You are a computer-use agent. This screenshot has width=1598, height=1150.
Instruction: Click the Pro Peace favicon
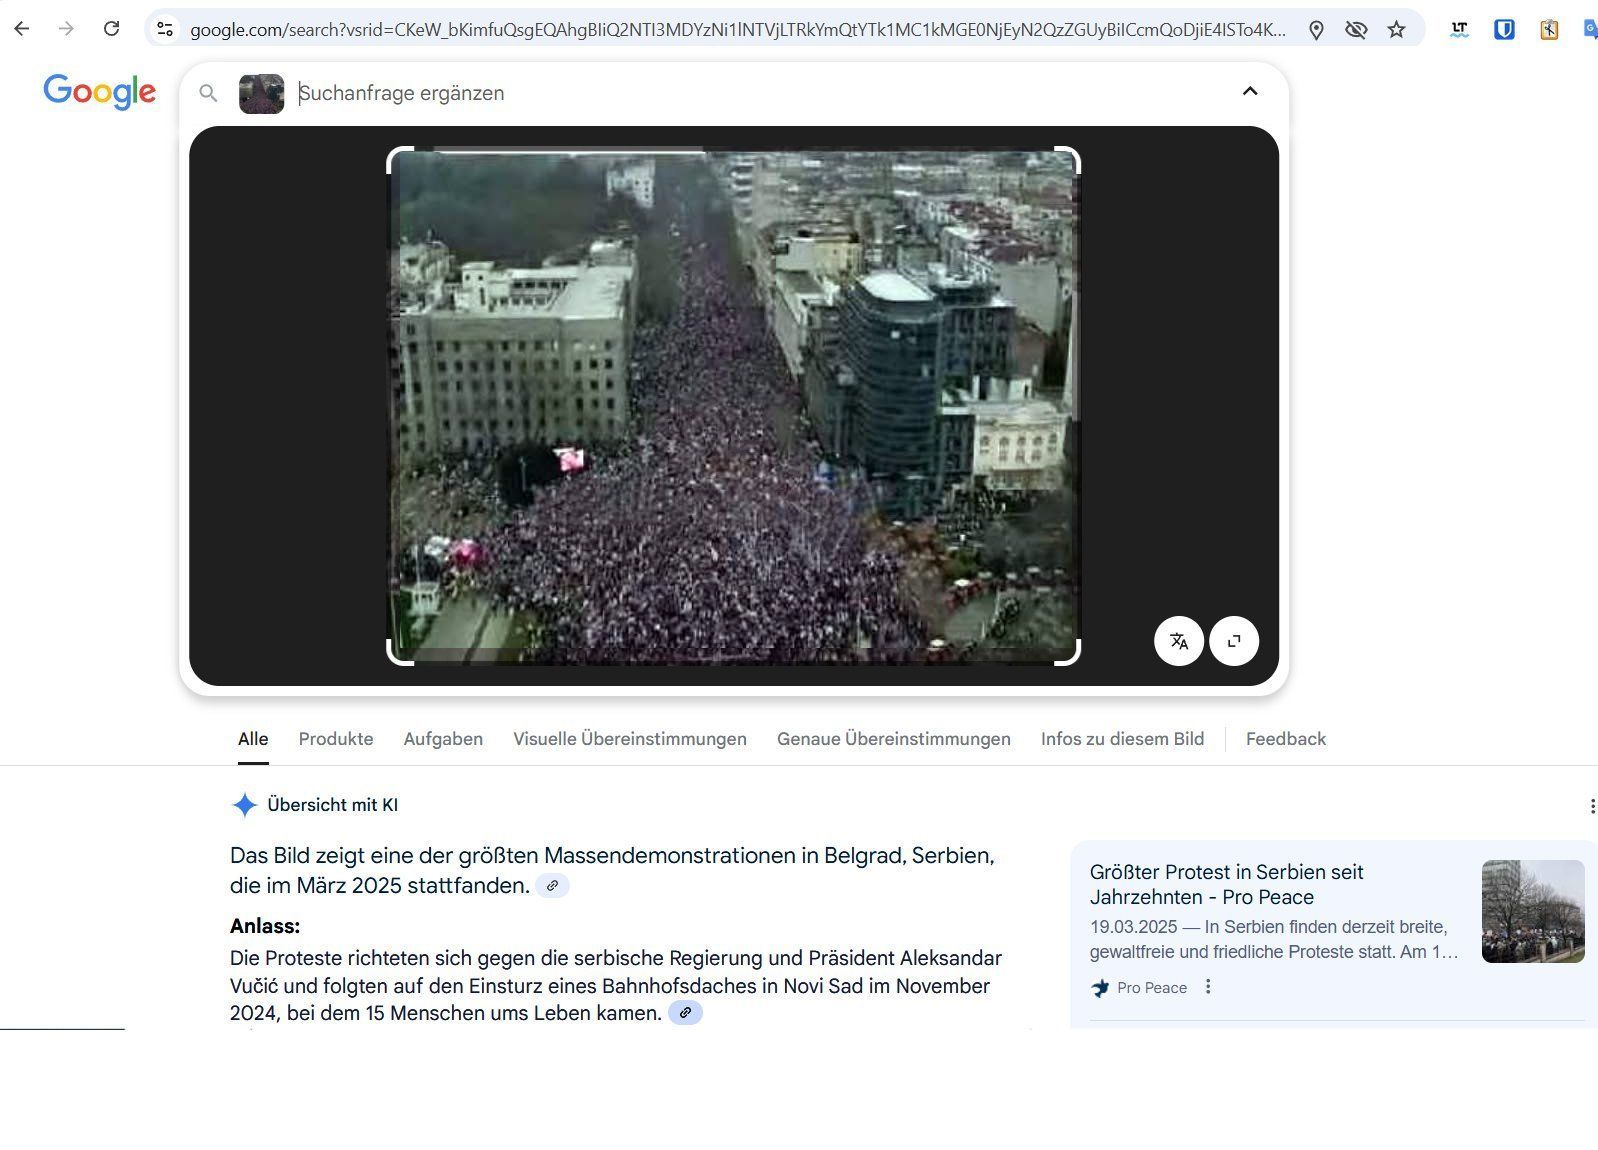[x=1100, y=988]
